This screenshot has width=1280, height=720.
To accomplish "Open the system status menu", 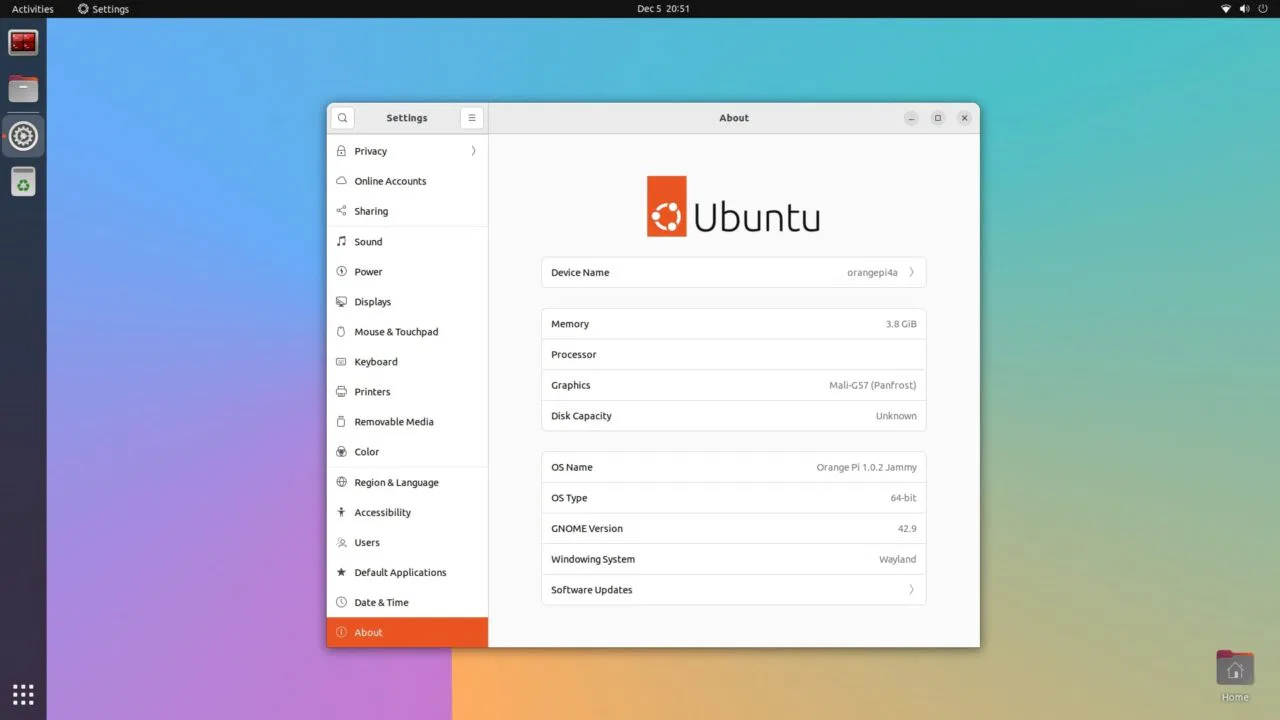I will coord(1243,8).
